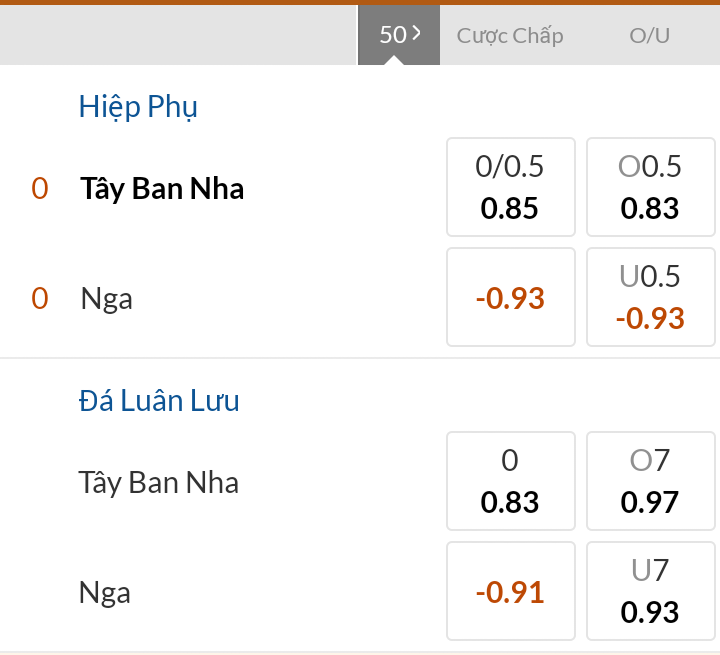
Task: Select Nga handicap odds -0.93 in Hiệp Phụ
Action: (510, 297)
